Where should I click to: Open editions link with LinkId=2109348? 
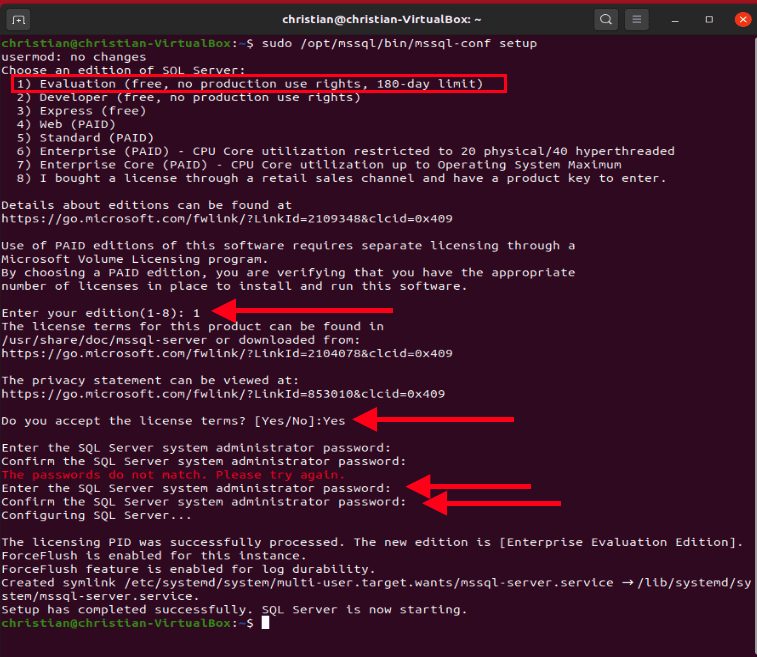pos(226,219)
